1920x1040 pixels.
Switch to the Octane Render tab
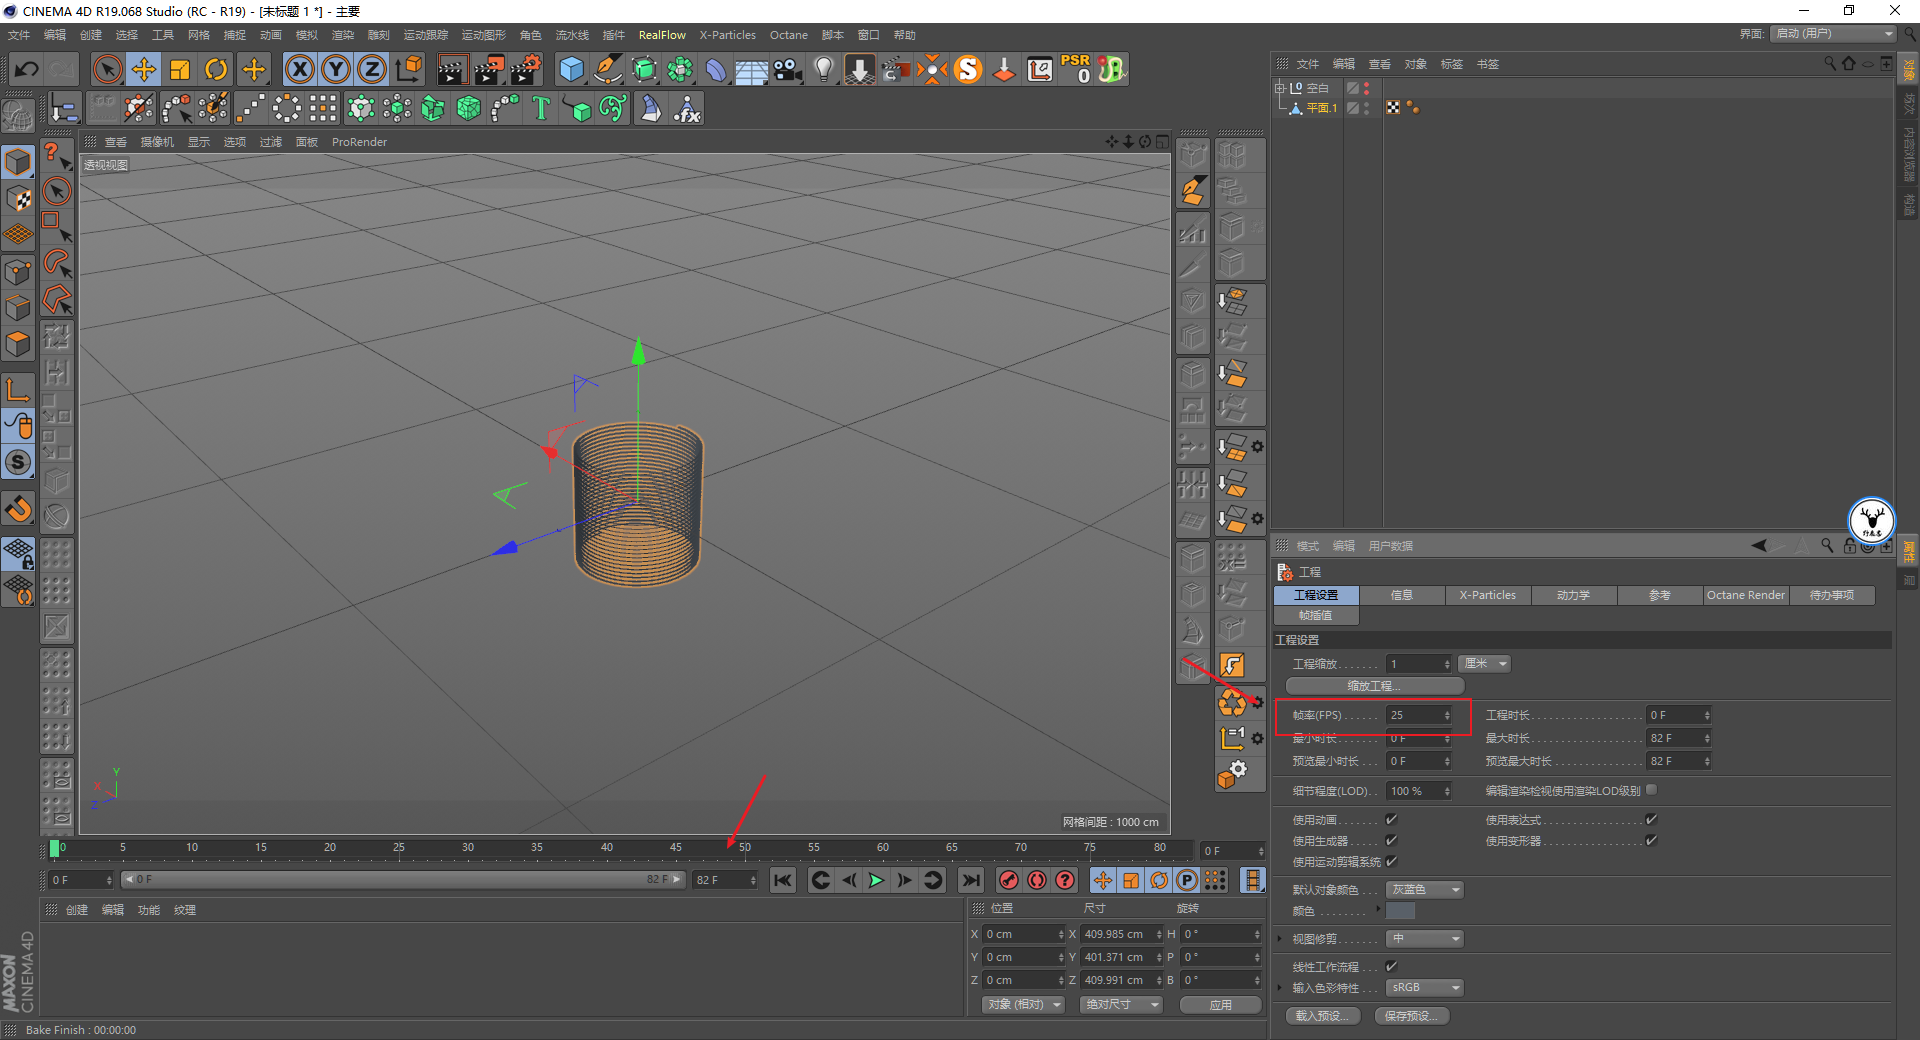click(1745, 595)
